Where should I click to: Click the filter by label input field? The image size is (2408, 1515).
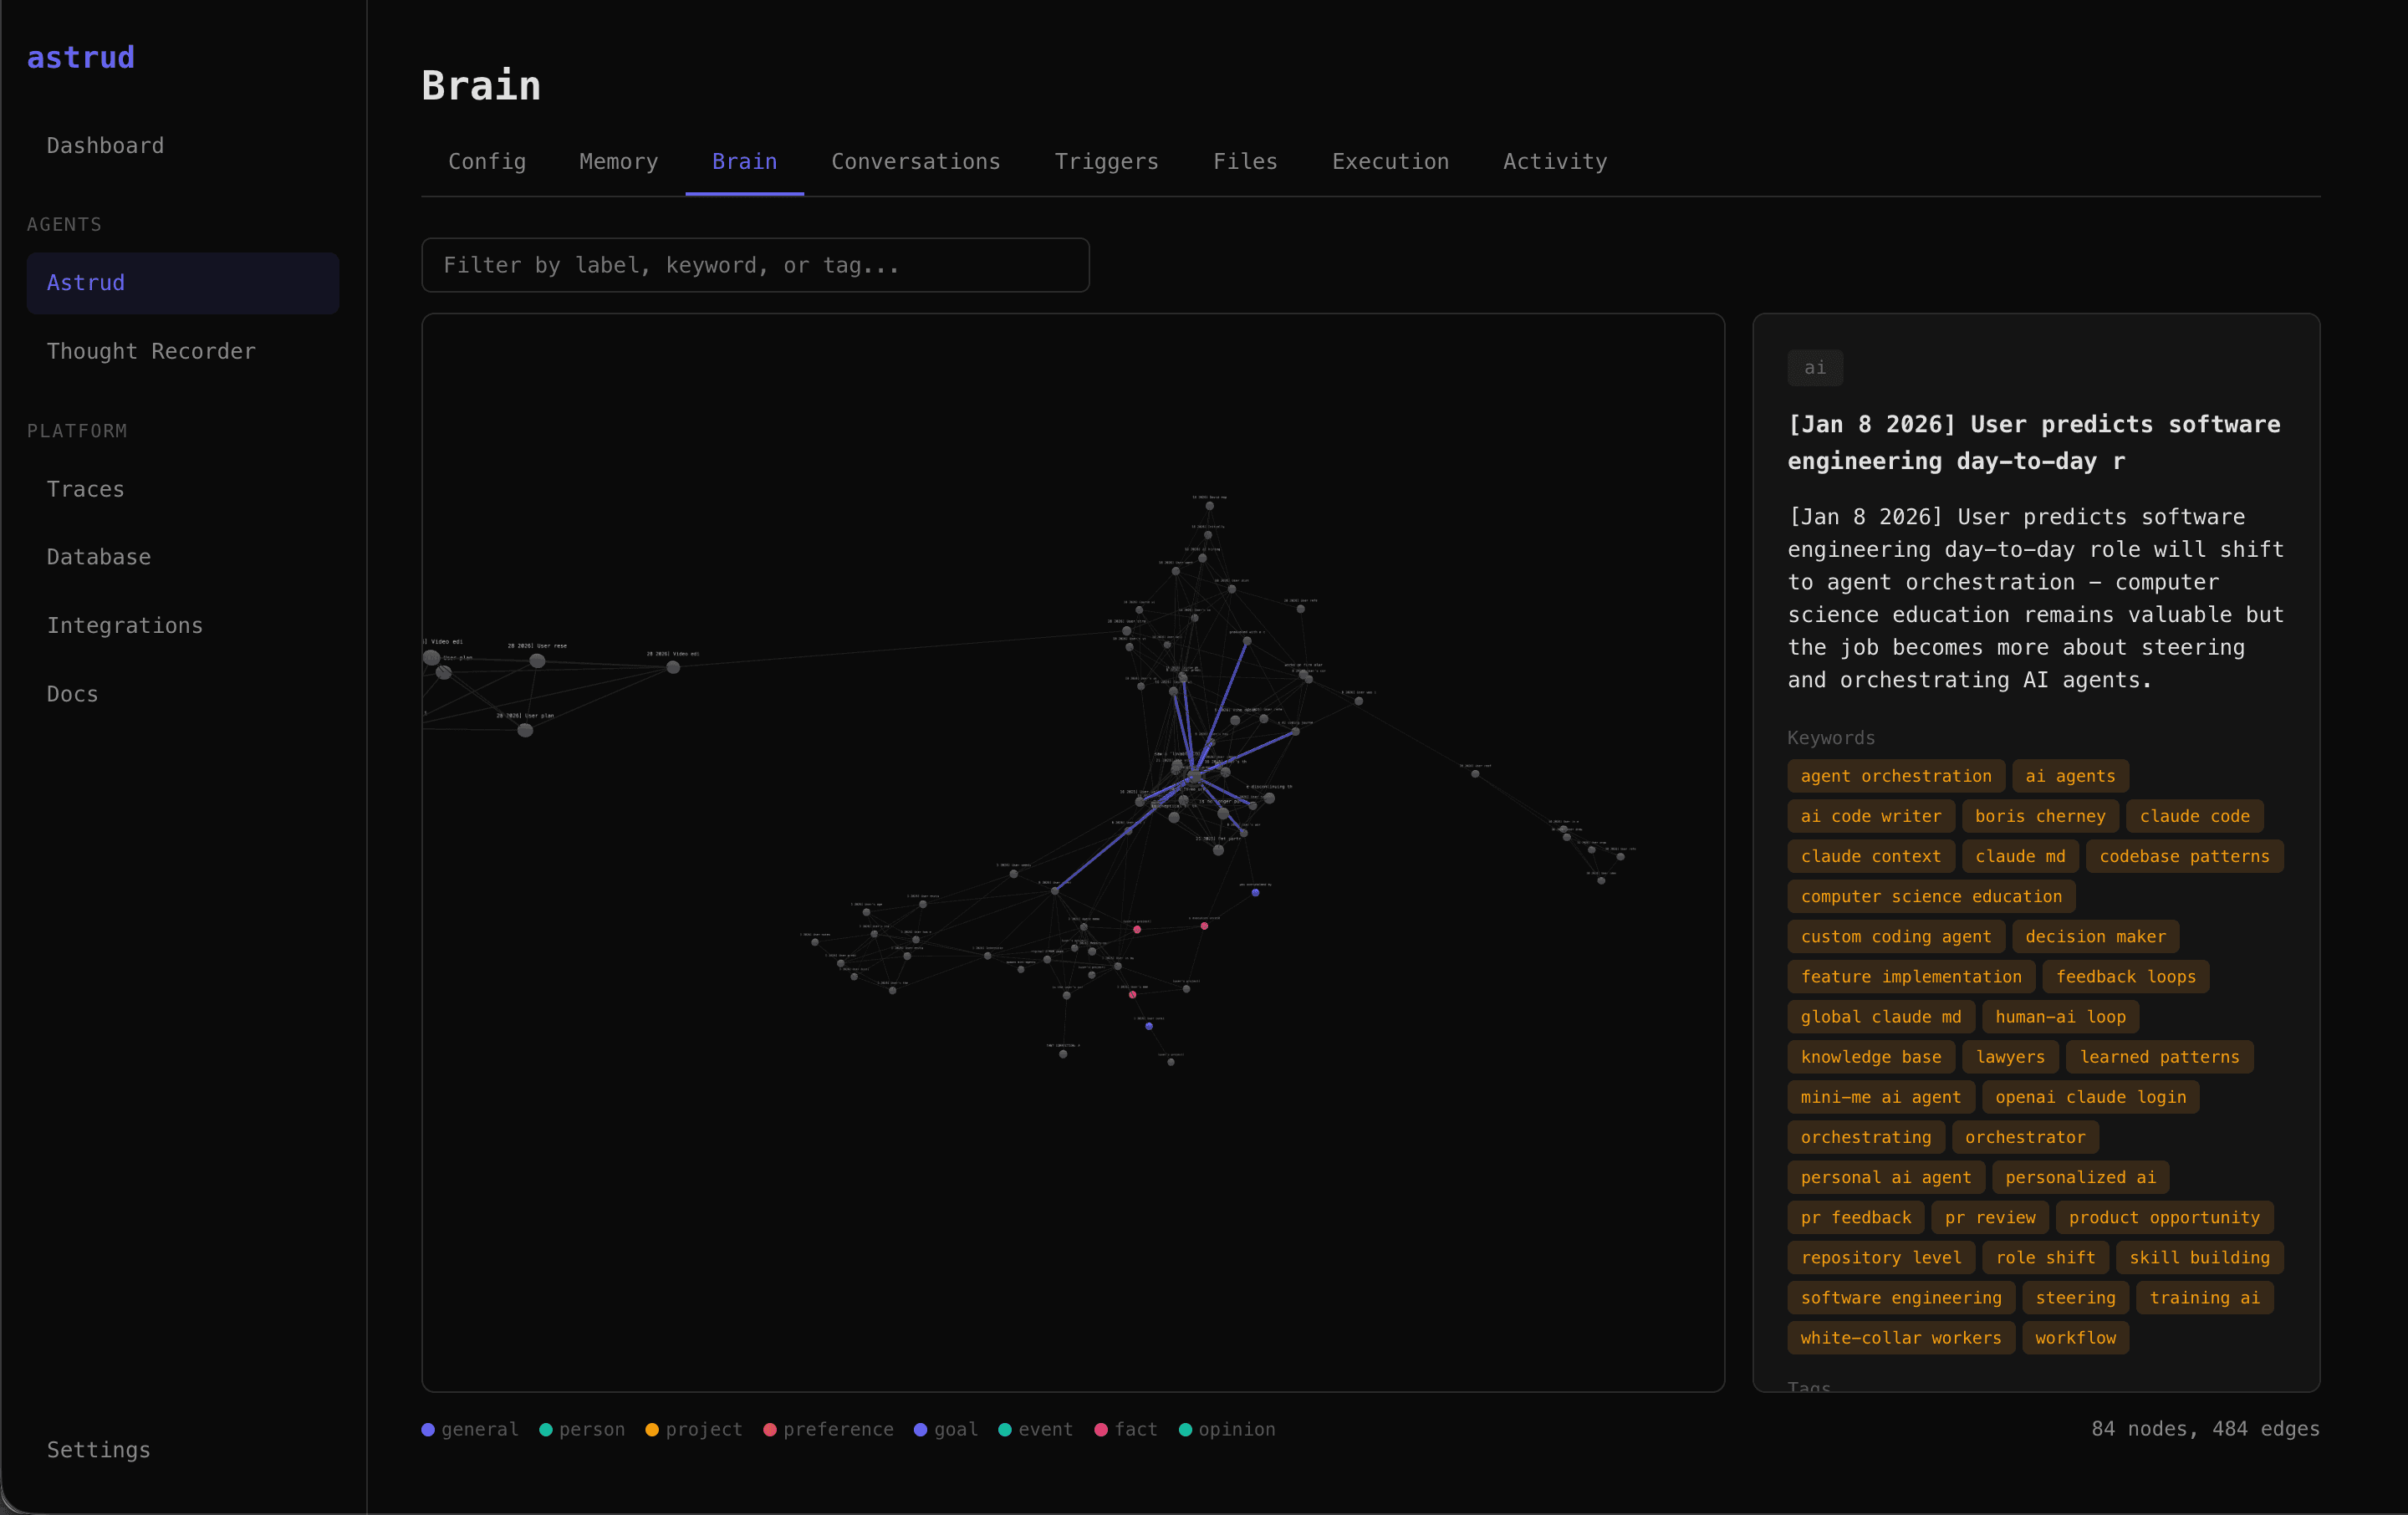[x=755, y=265]
